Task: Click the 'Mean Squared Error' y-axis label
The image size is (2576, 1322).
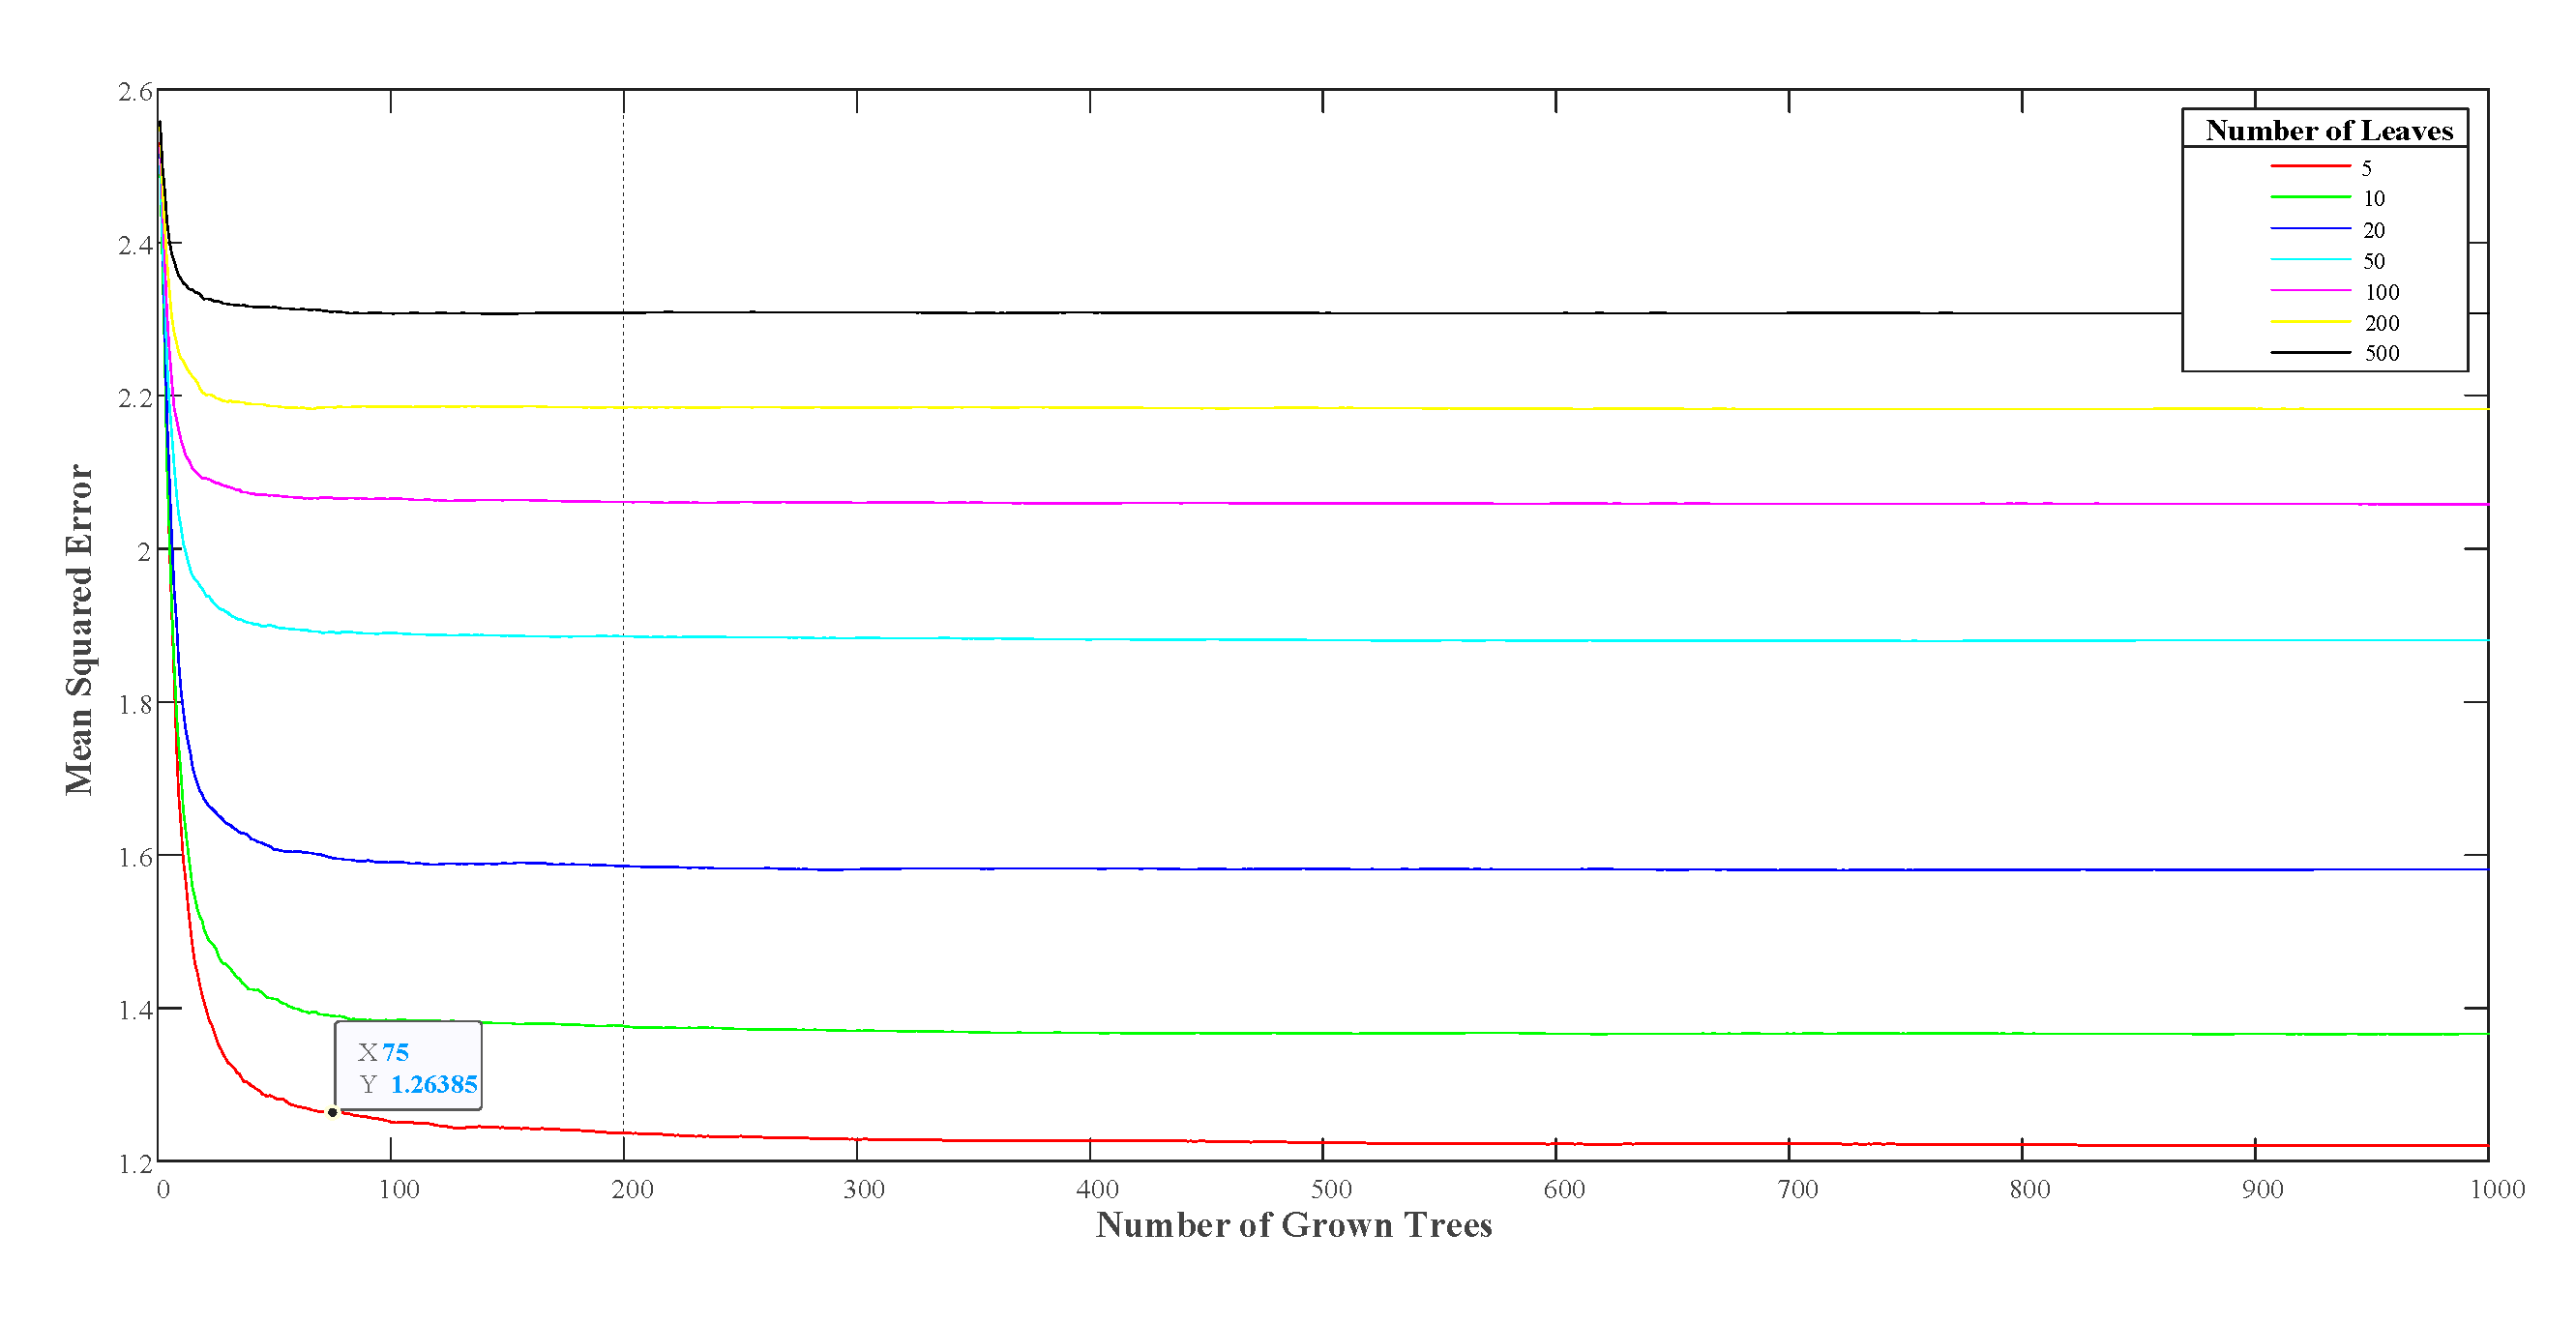Action: point(79,630)
